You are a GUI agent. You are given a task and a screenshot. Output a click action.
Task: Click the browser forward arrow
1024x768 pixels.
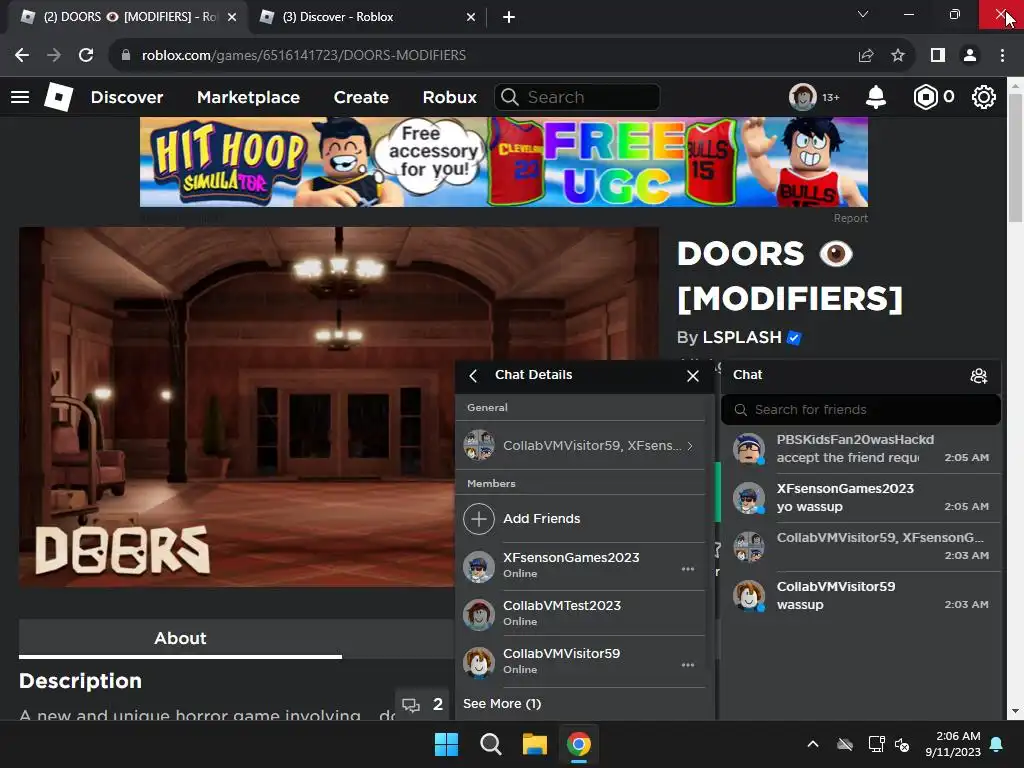point(54,56)
